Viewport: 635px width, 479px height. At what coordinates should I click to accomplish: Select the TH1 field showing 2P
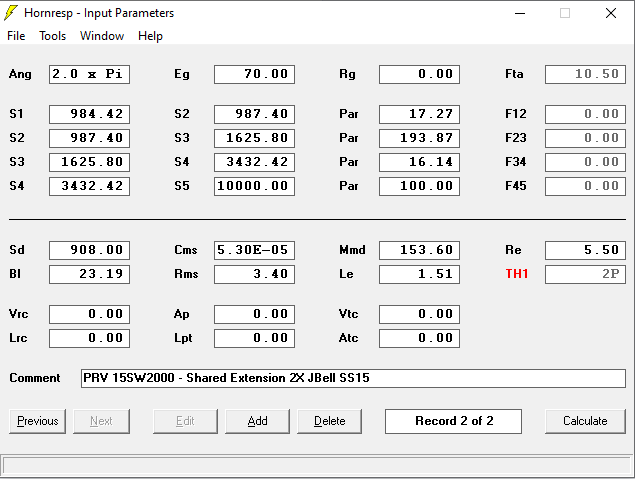point(585,274)
